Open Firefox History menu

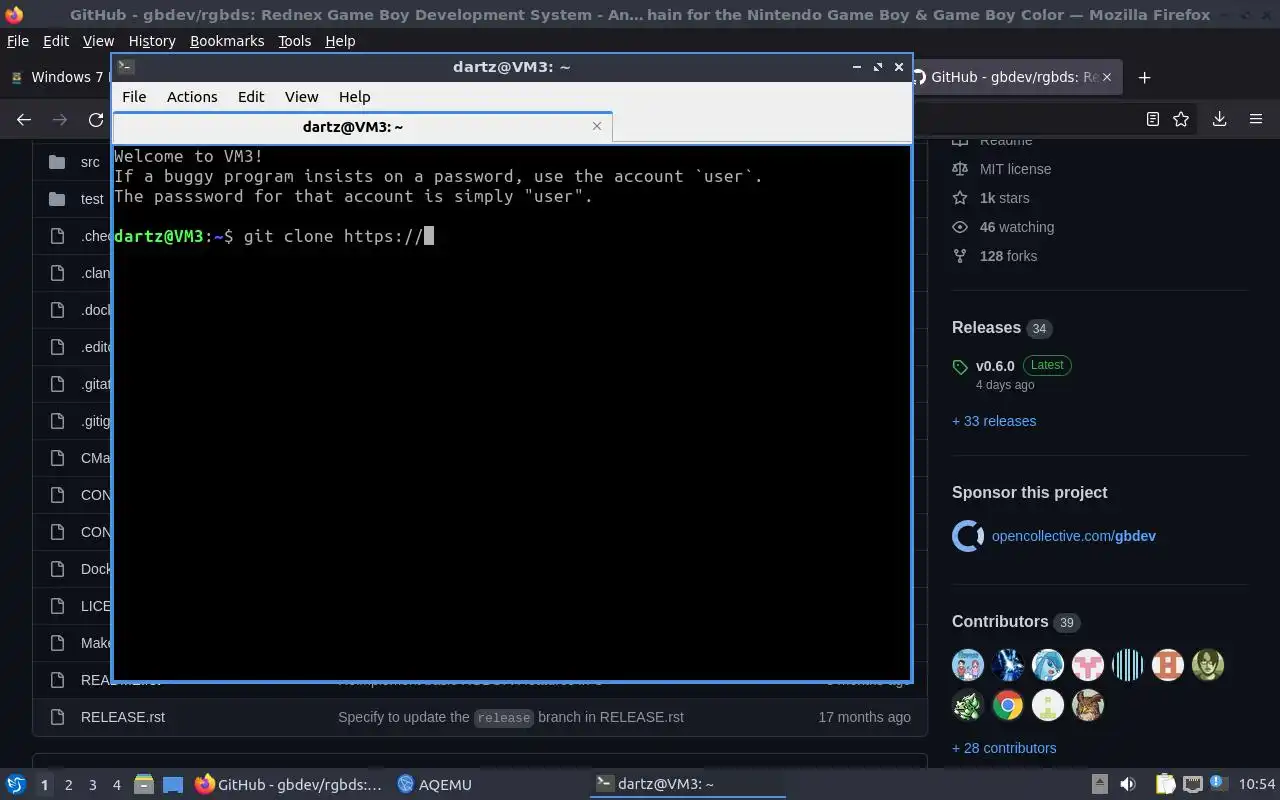pos(152,41)
